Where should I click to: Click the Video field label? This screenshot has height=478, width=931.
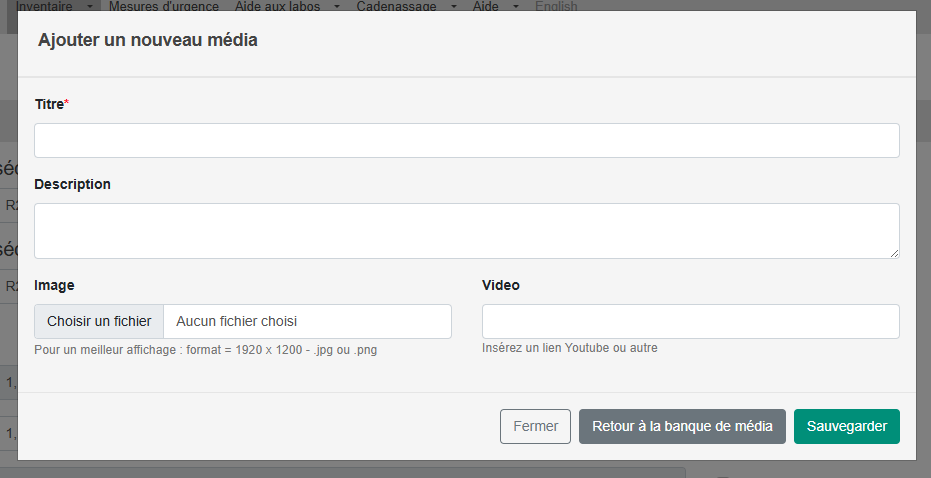501,285
